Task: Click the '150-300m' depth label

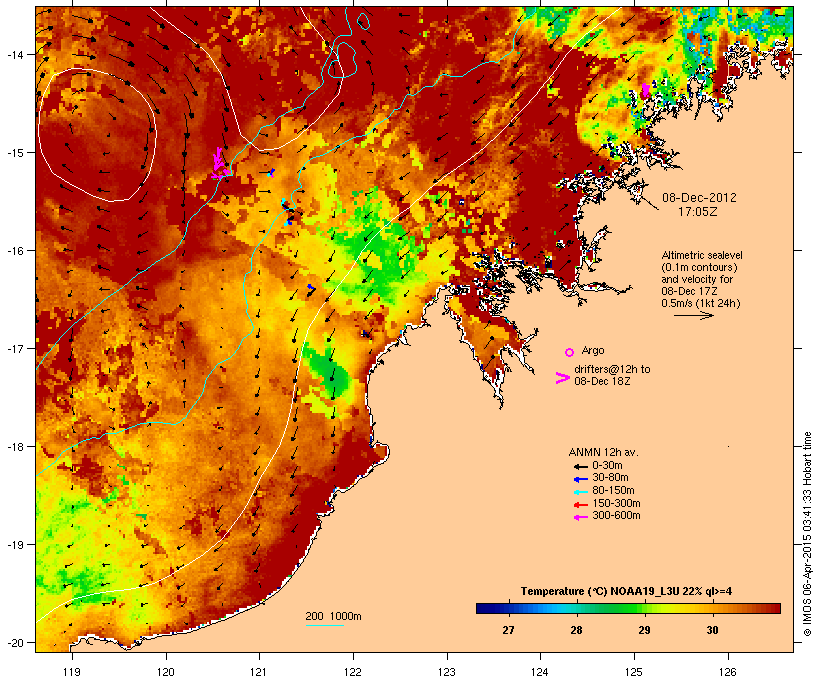Action: [616, 504]
